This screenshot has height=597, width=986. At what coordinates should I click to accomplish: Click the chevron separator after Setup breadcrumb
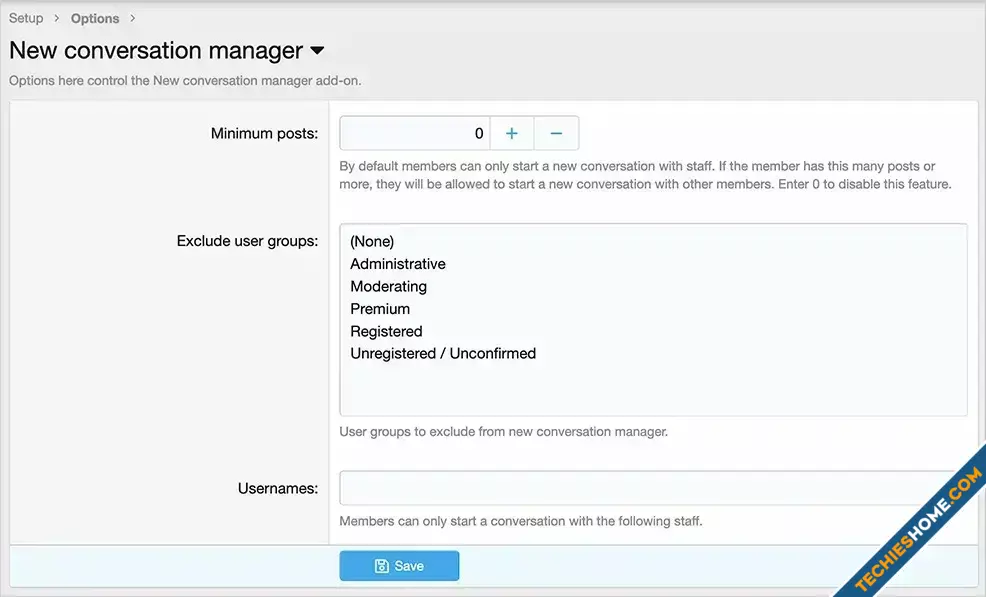click(x=57, y=18)
